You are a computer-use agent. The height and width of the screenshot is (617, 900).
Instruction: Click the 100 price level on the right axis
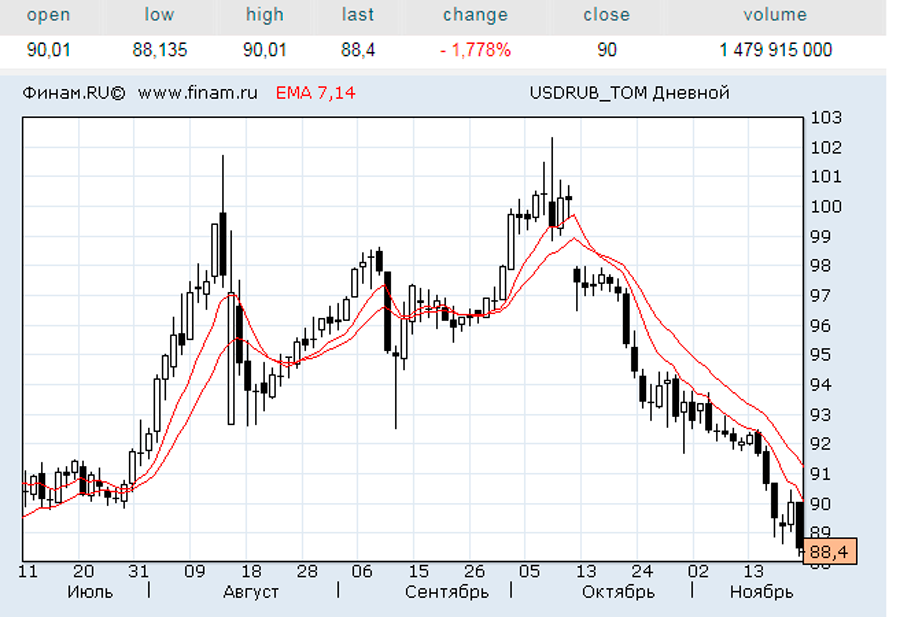tap(827, 207)
